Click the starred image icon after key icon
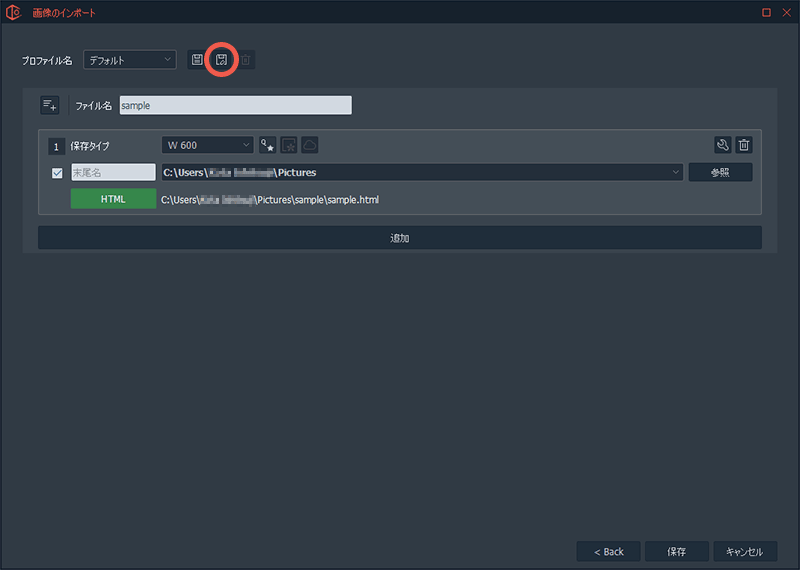This screenshot has height=570, width=800. (x=289, y=145)
